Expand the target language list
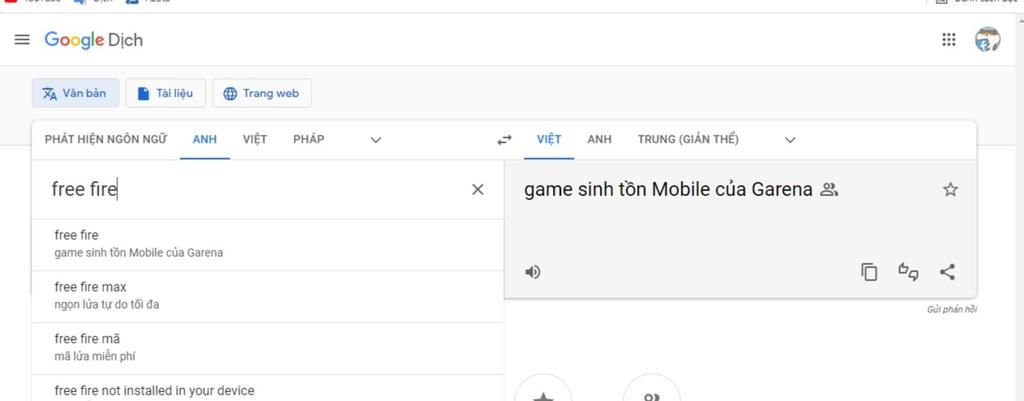Screen dimensions: 1024x401 pyautogui.click(x=790, y=140)
